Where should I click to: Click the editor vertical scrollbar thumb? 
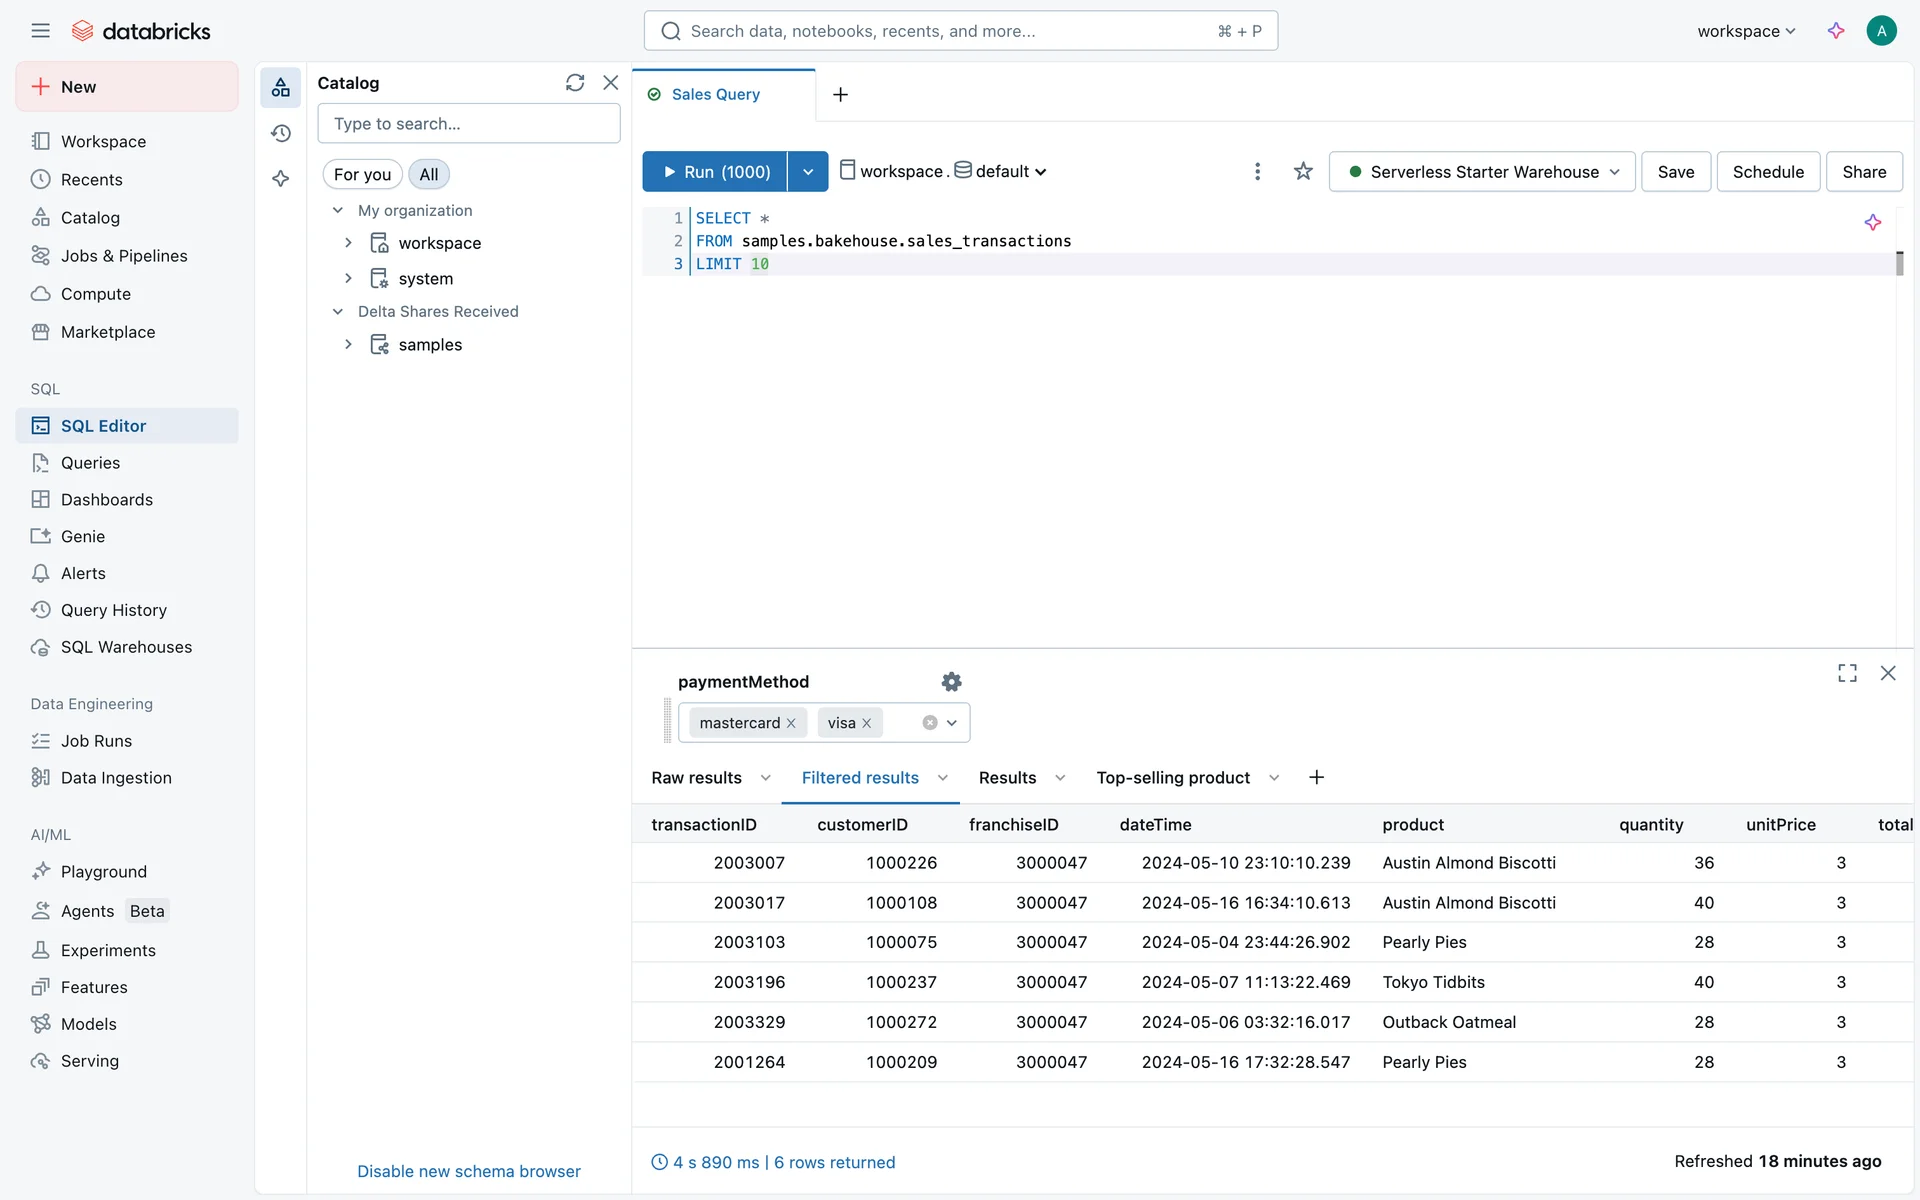pyautogui.click(x=1899, y=263)
